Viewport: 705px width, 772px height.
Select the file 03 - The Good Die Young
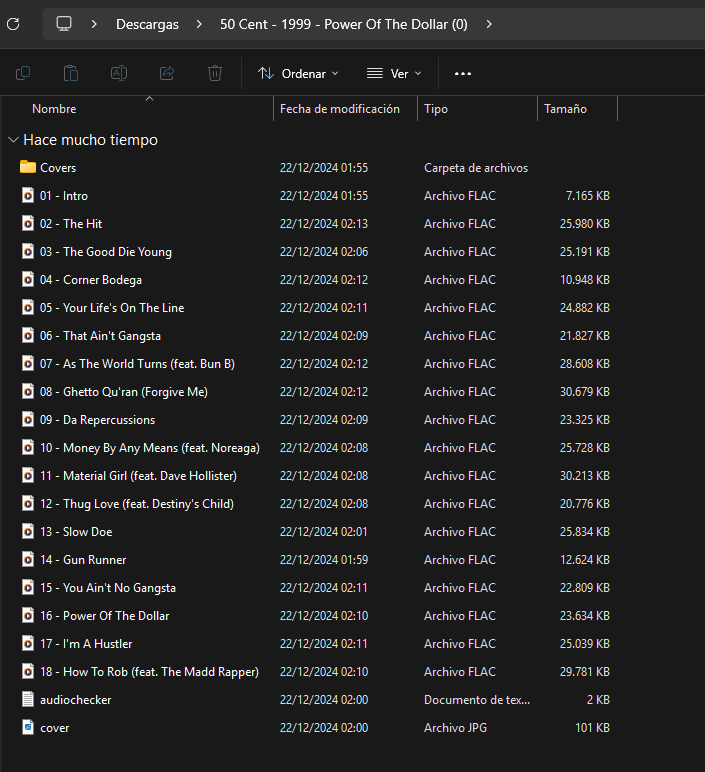pos(106,252)
